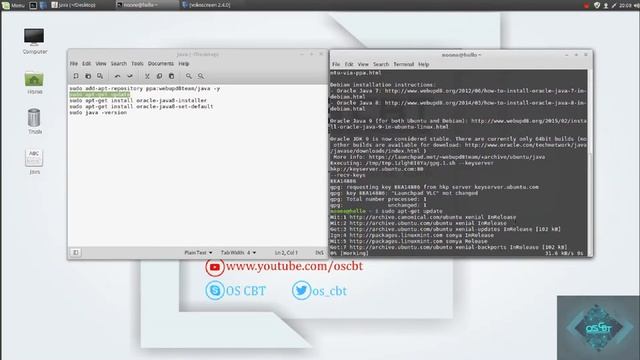The height and width of the screenshot is (360, 640).
Task: Open the Tab Width dropdown
Action: (238, 253)
